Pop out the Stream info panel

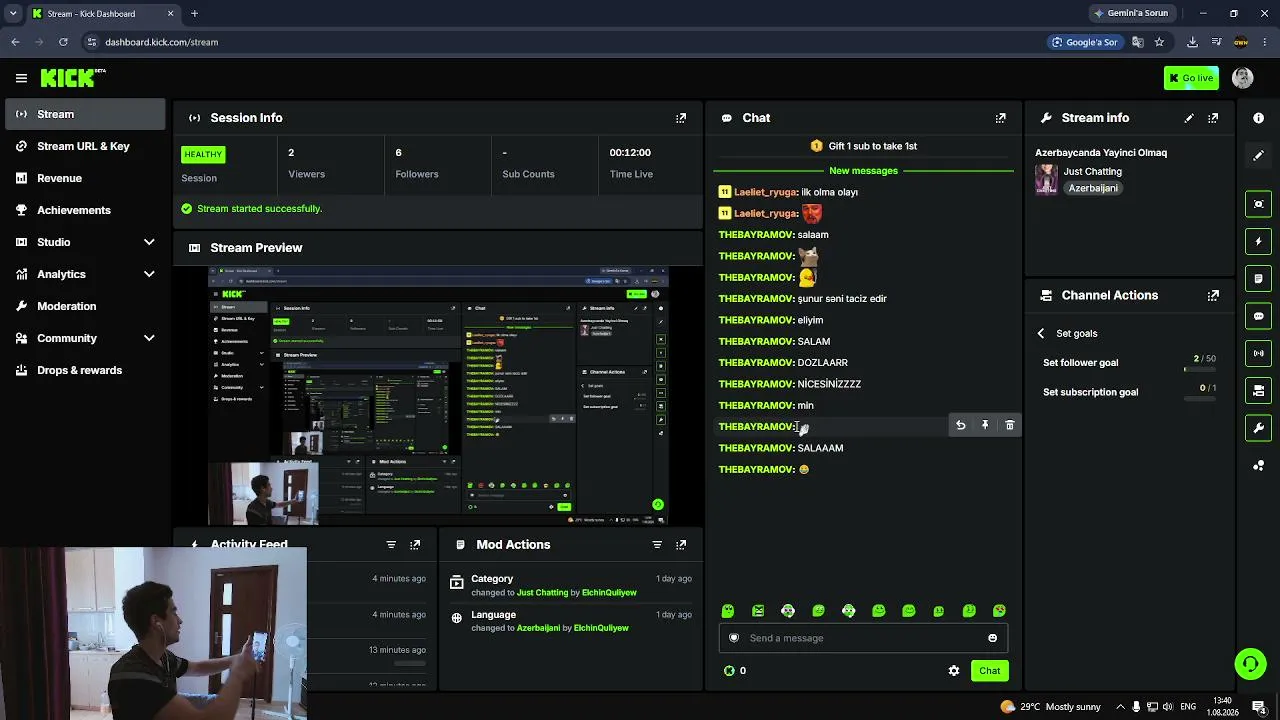(x=1213, y=118)
